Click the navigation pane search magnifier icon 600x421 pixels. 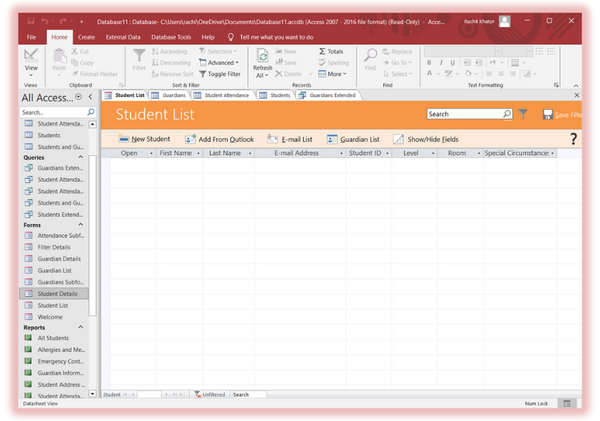click(x=91, y=112)
